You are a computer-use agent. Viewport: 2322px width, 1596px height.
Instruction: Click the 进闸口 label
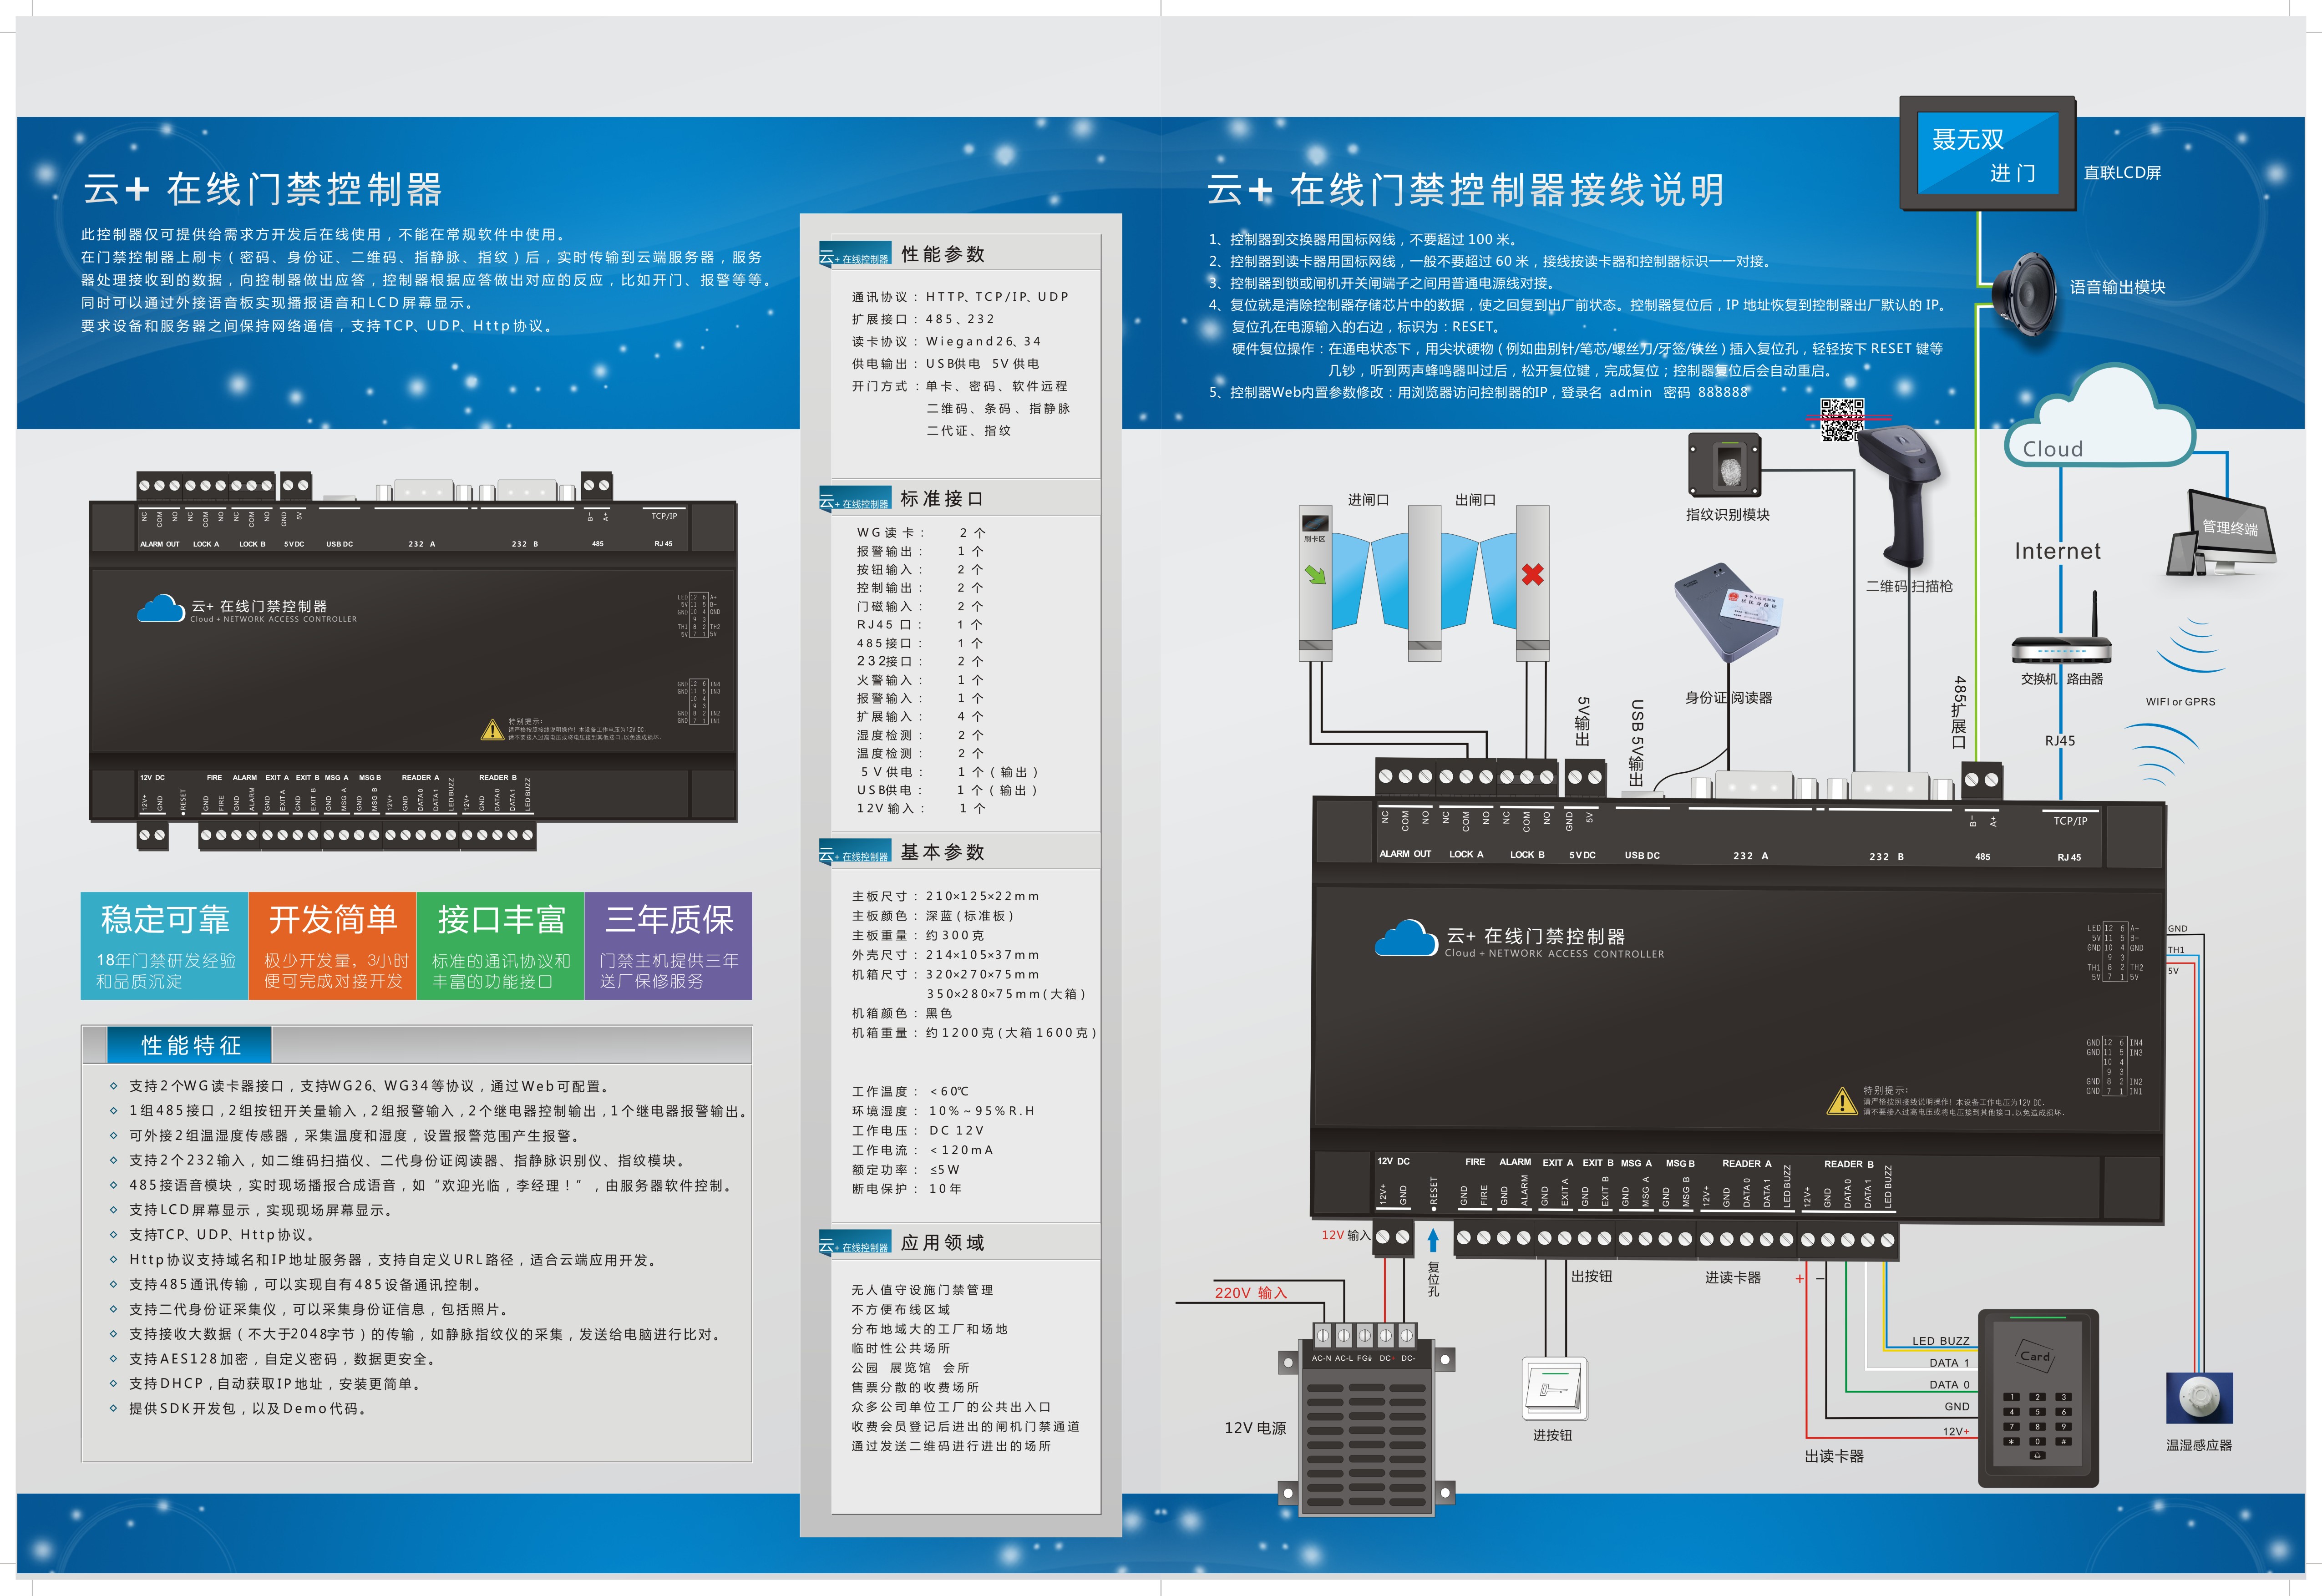click(x=1368, y=500)
